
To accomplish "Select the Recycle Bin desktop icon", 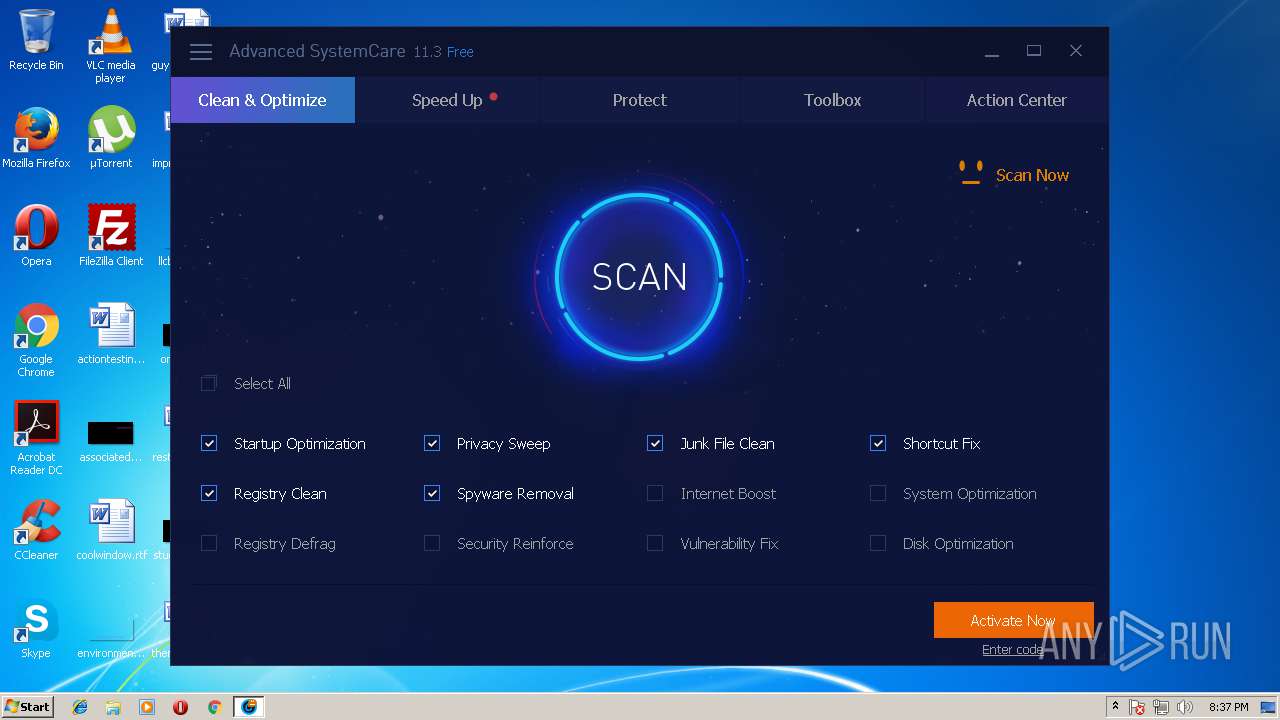I will click(x=36, y=40).
